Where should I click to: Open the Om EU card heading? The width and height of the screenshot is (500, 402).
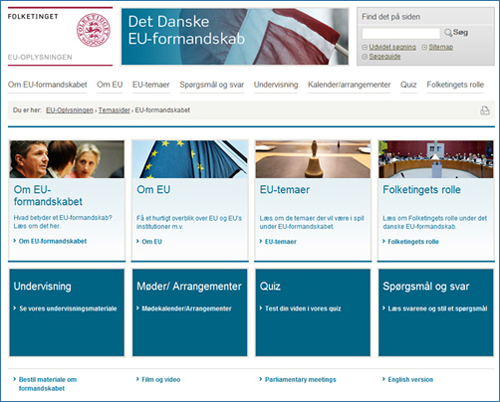tap(153, 190)
